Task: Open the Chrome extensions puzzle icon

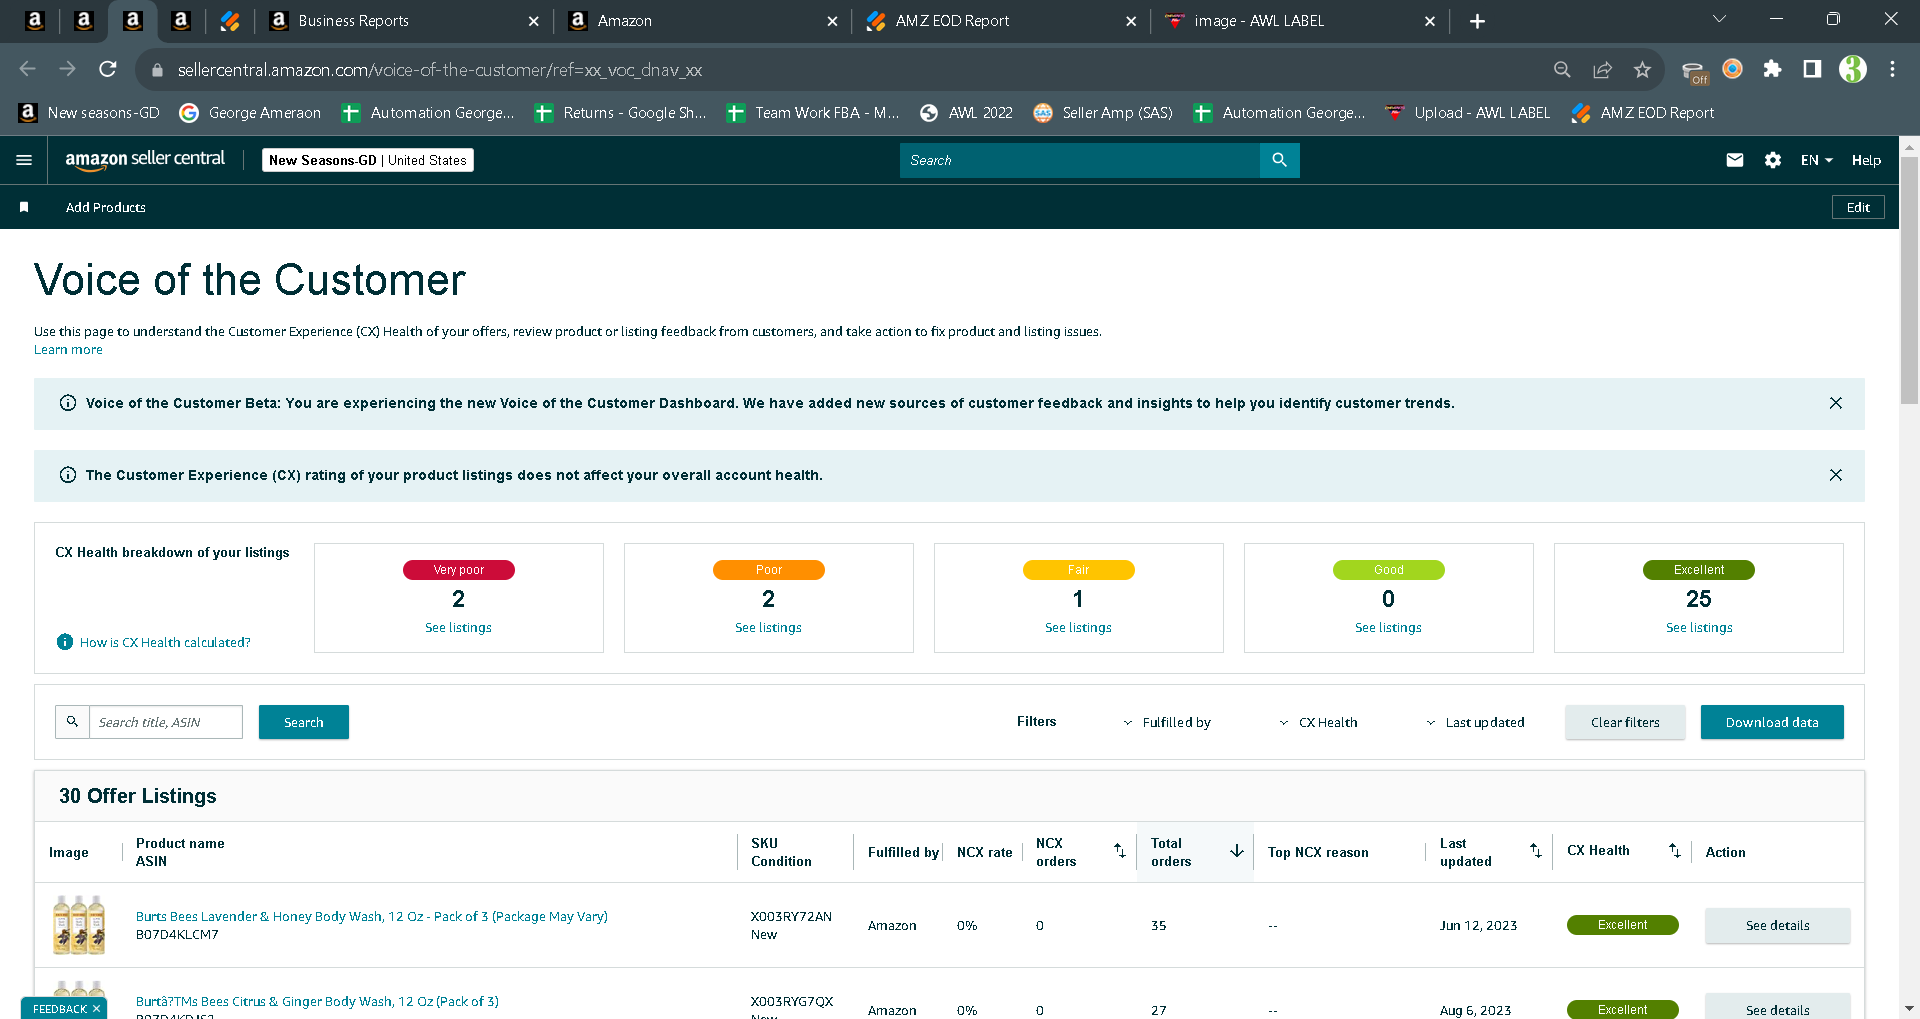Action: tap(1772, 69)
